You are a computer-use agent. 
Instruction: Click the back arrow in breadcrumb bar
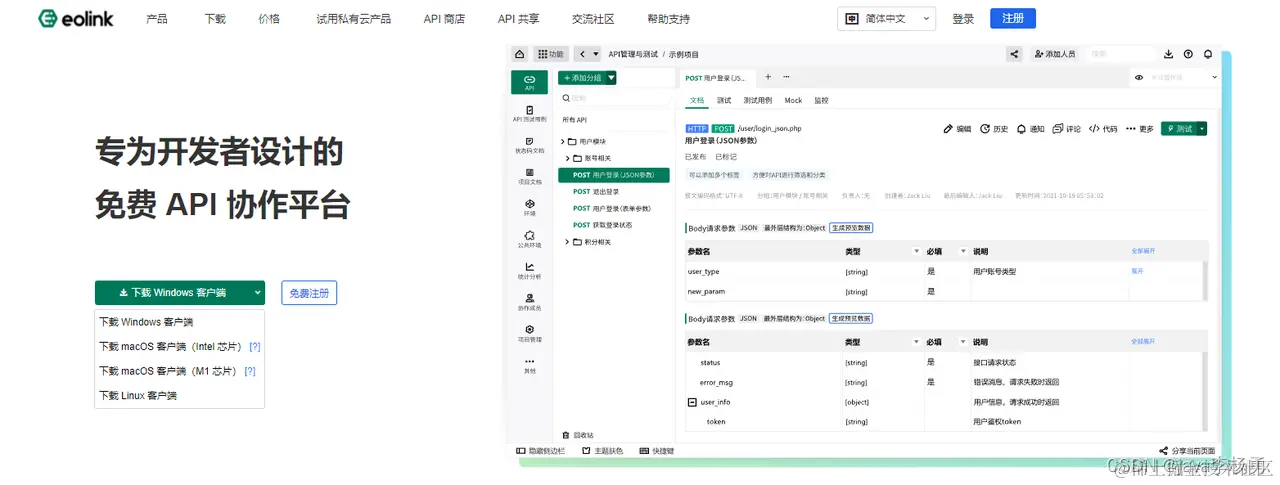coord(581,54)
